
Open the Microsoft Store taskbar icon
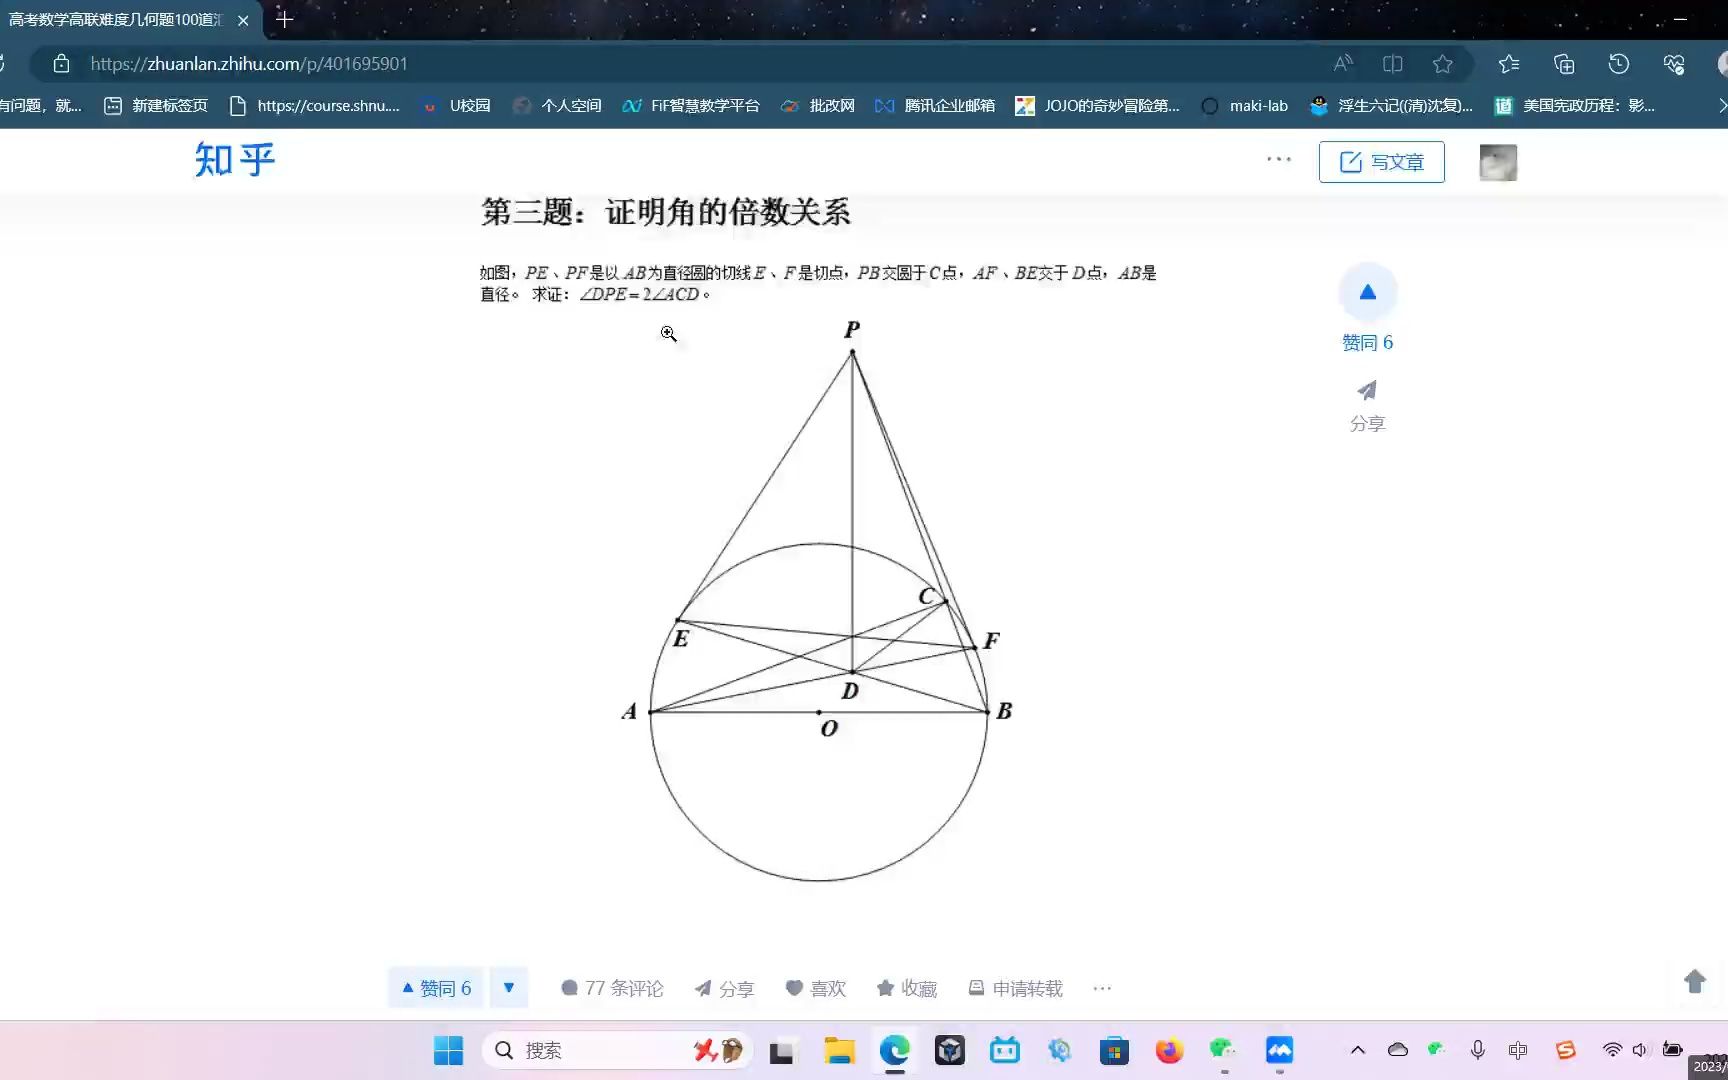[x=1114, y=1050]
